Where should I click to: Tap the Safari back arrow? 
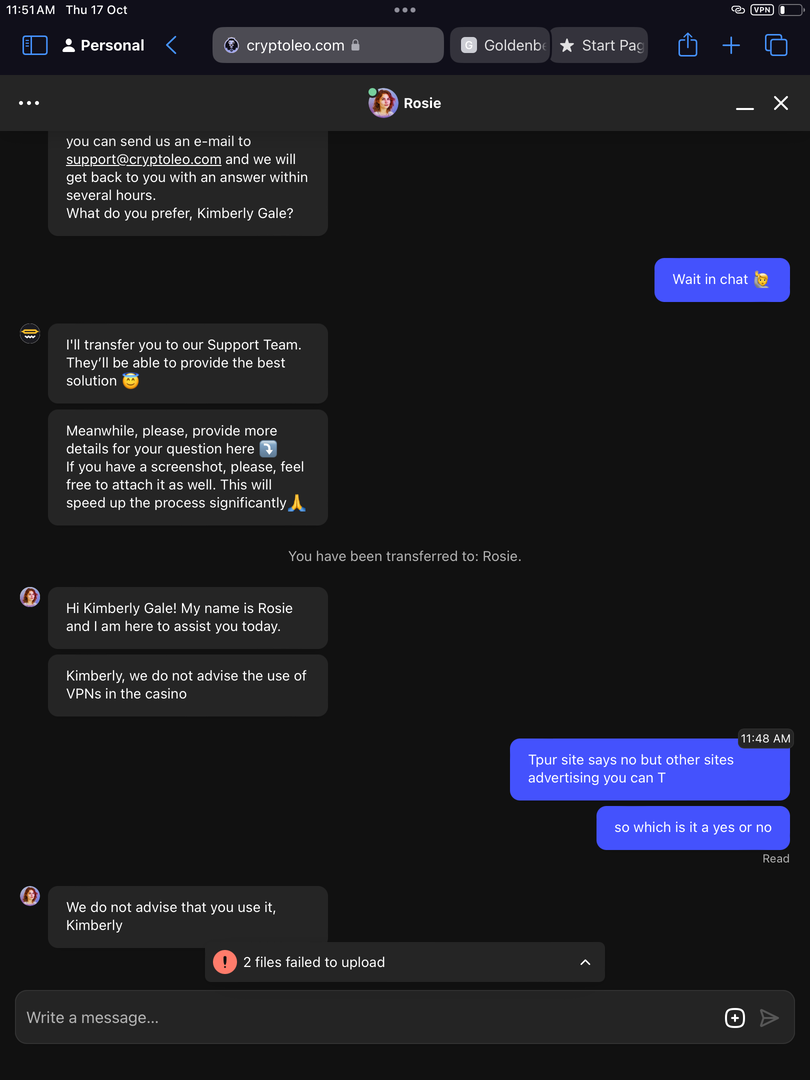(x=171, y=45)
